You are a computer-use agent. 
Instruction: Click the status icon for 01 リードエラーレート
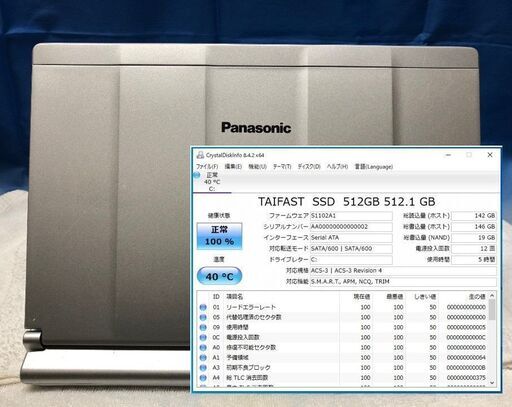click(203, 307)
